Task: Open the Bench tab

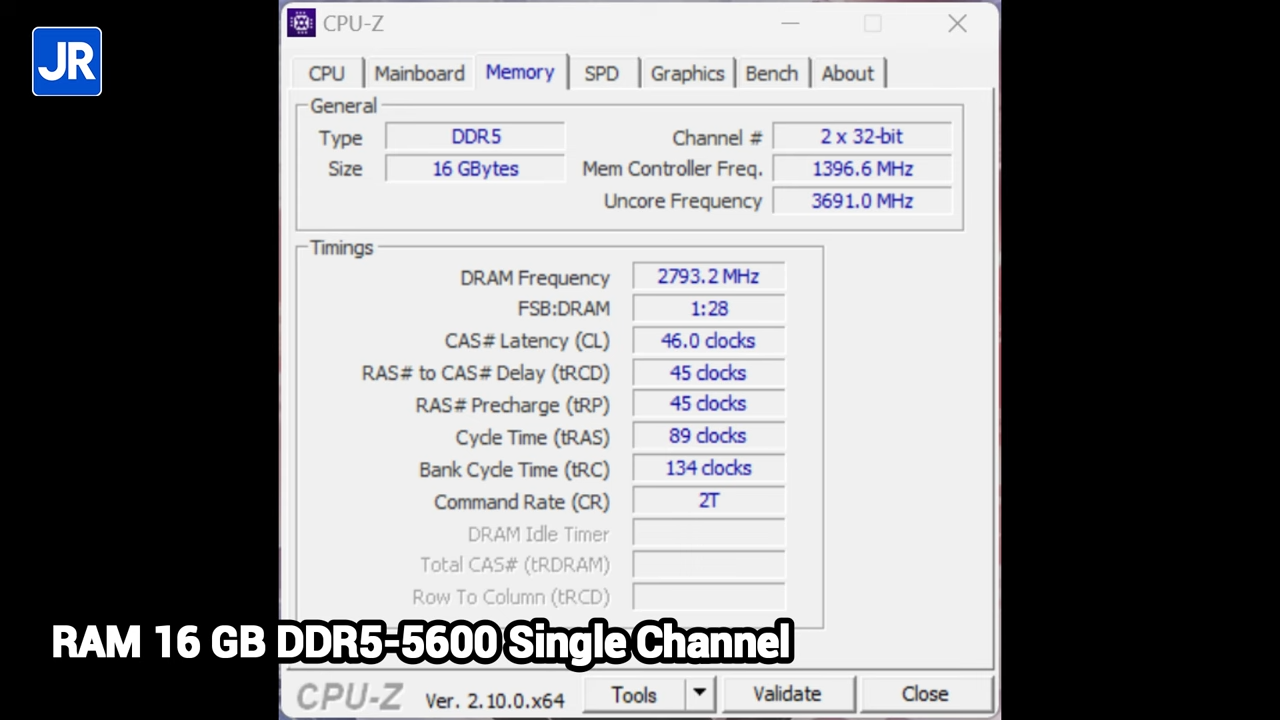Action: click(x=771, y=73)
